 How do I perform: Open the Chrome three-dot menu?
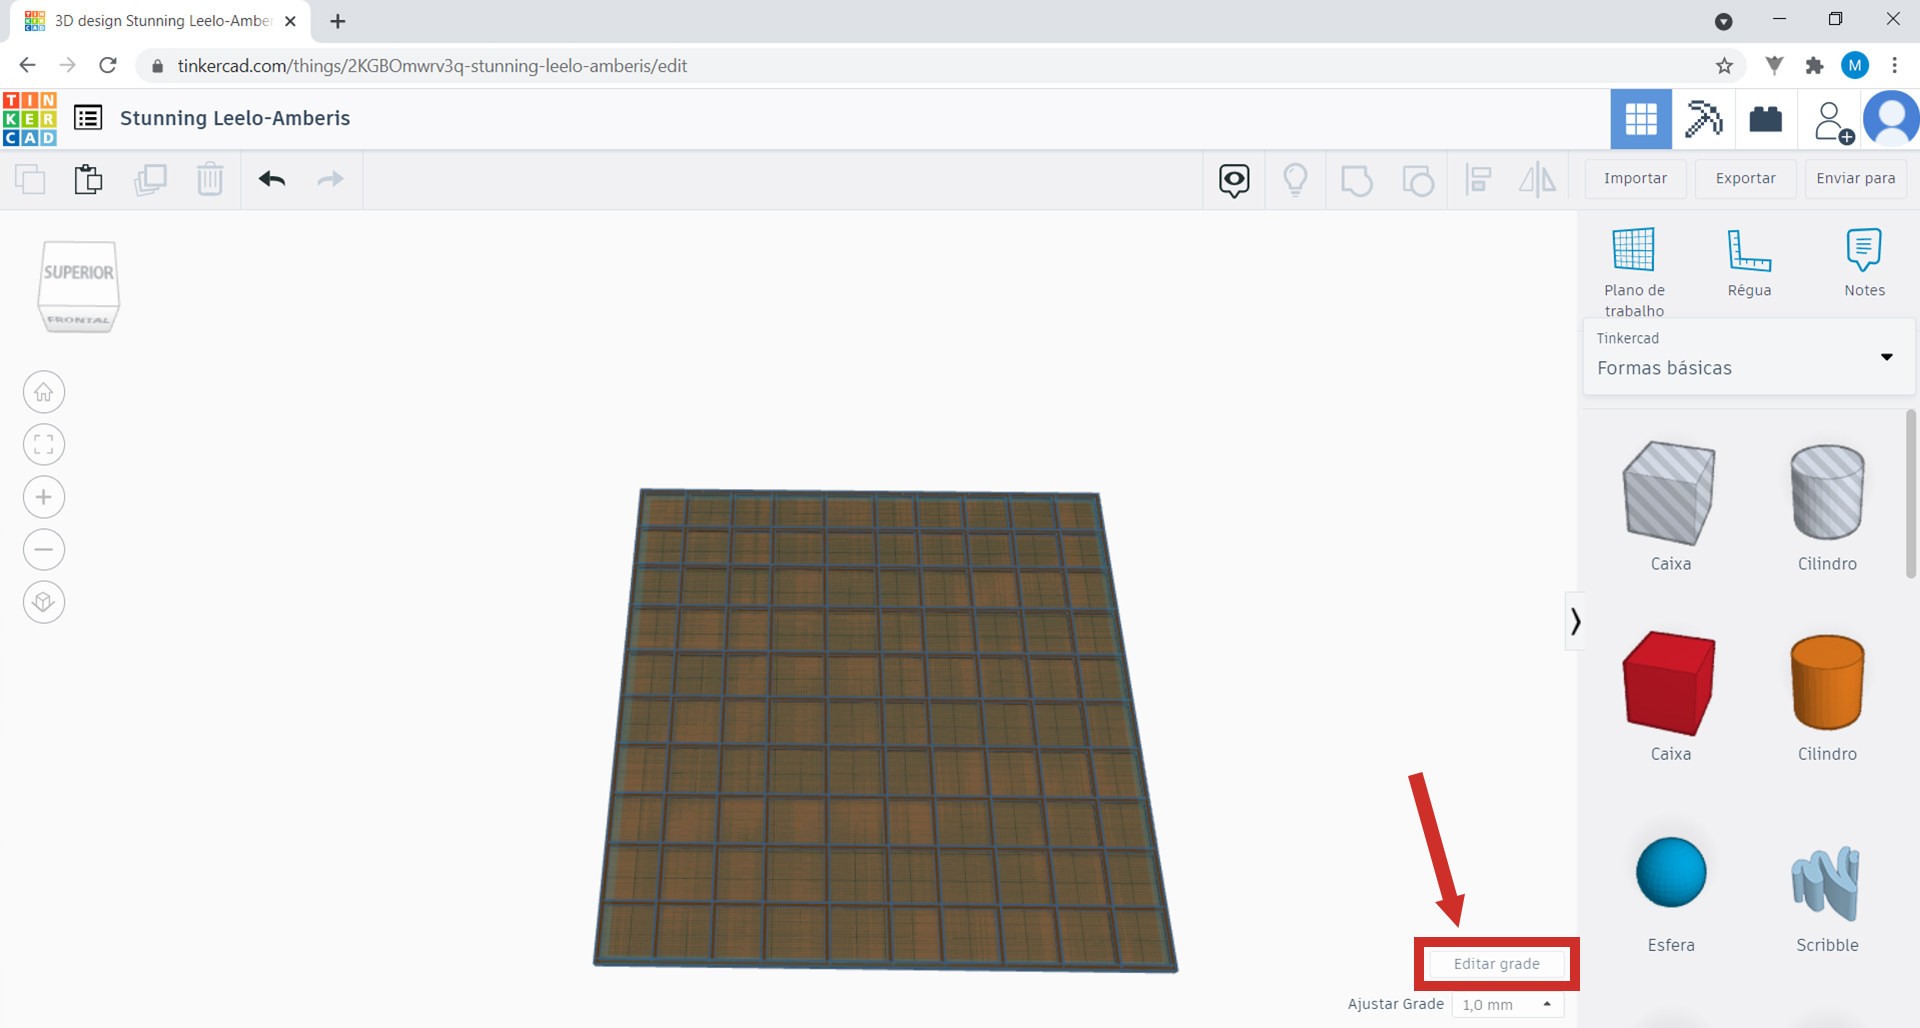pos(1894,66)
